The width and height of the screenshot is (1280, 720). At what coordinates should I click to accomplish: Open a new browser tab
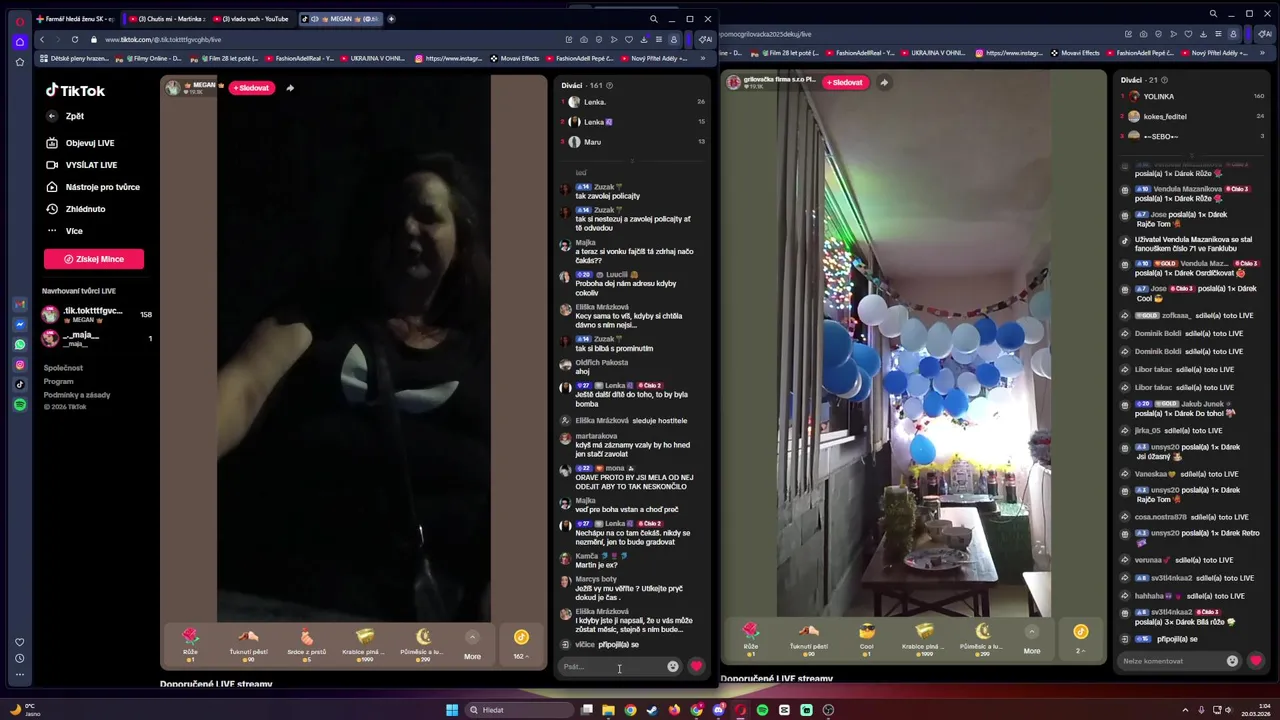click(391, 19)
